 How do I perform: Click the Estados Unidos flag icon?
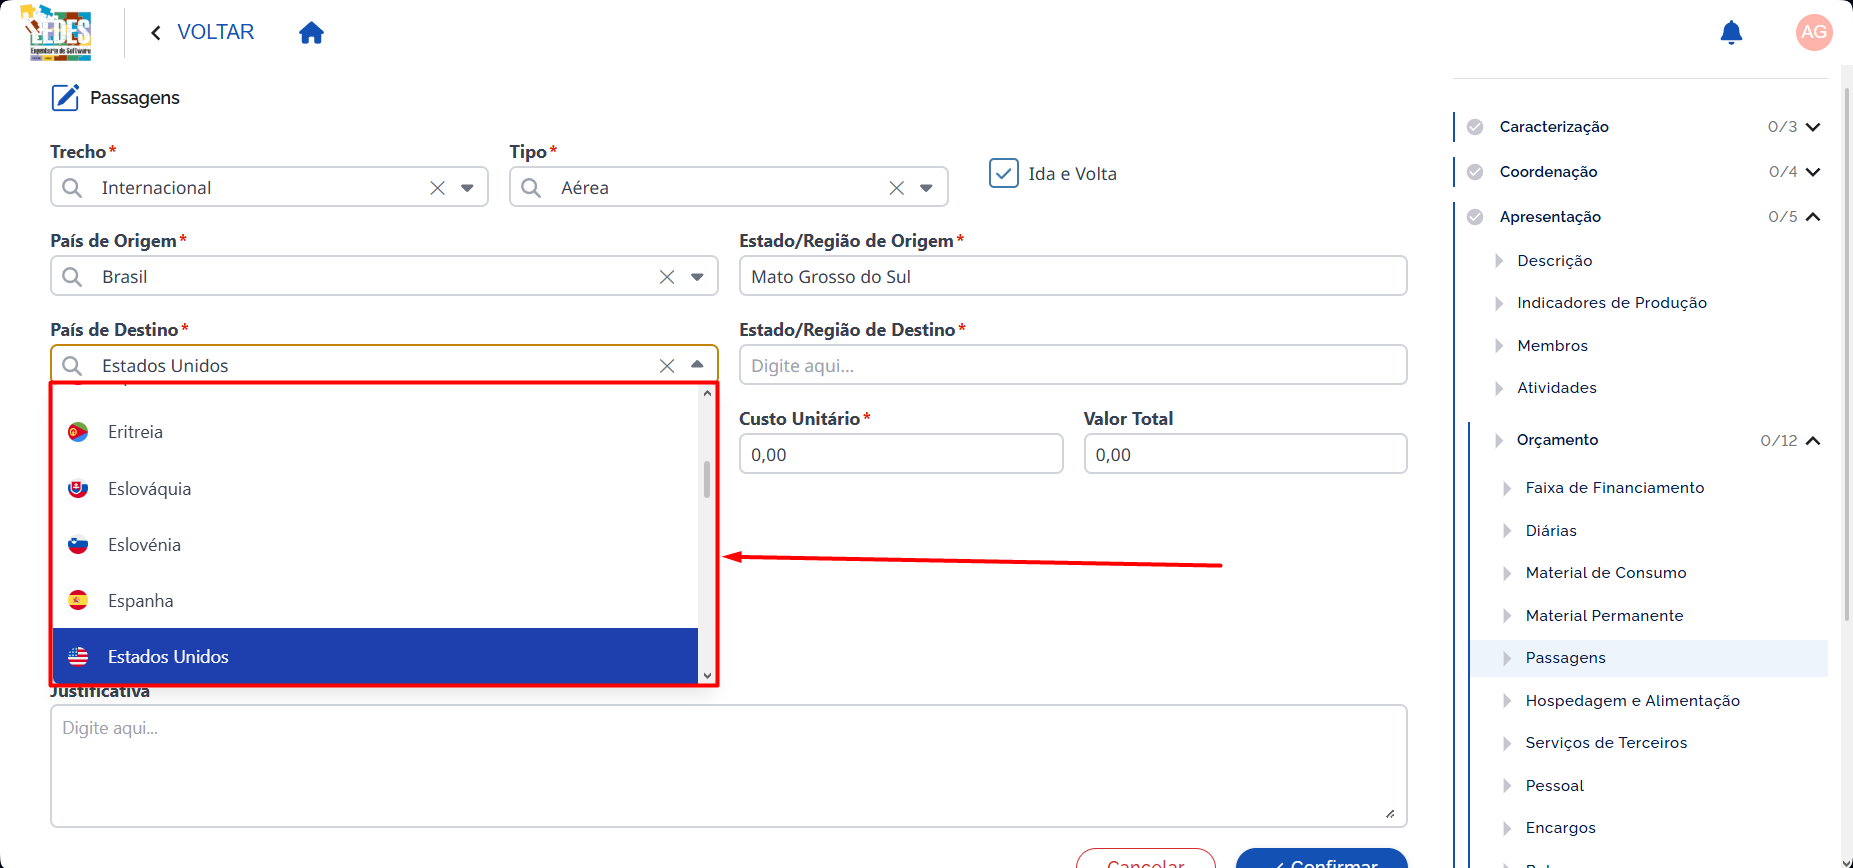click(x=78, y=657)
